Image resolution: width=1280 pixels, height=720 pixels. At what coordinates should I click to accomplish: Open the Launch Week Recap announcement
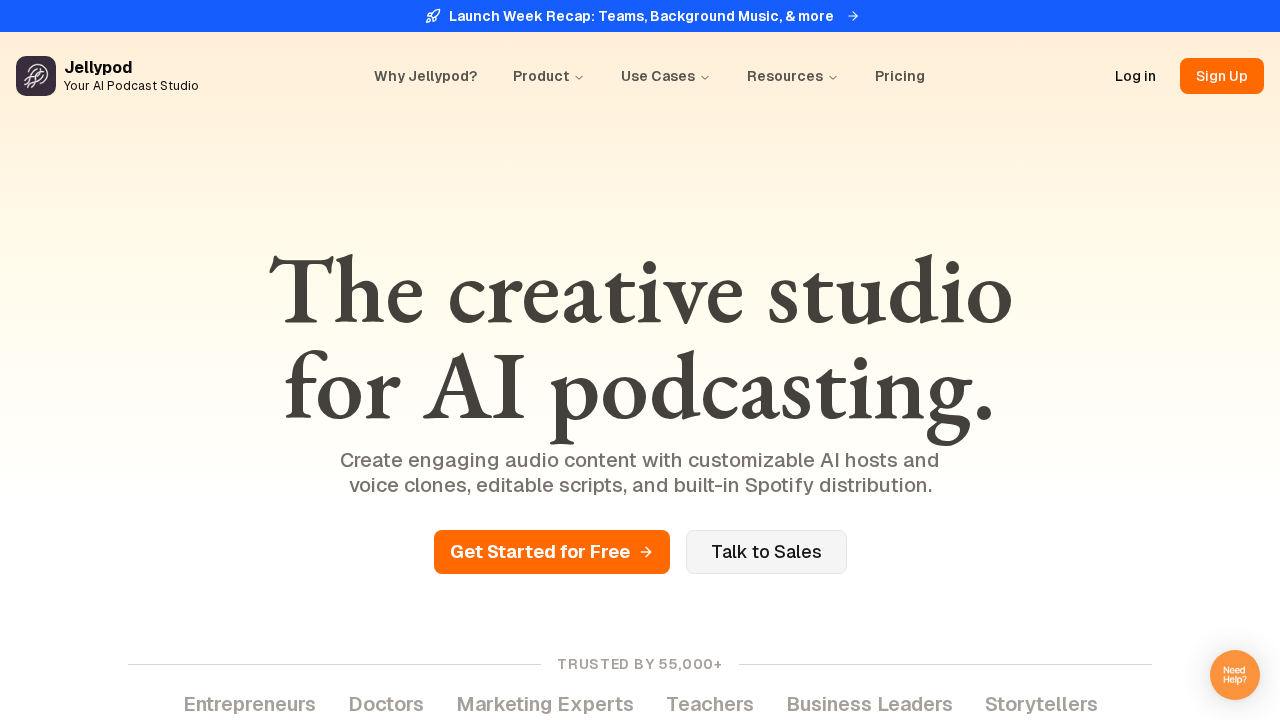click(x=640, y=16)
